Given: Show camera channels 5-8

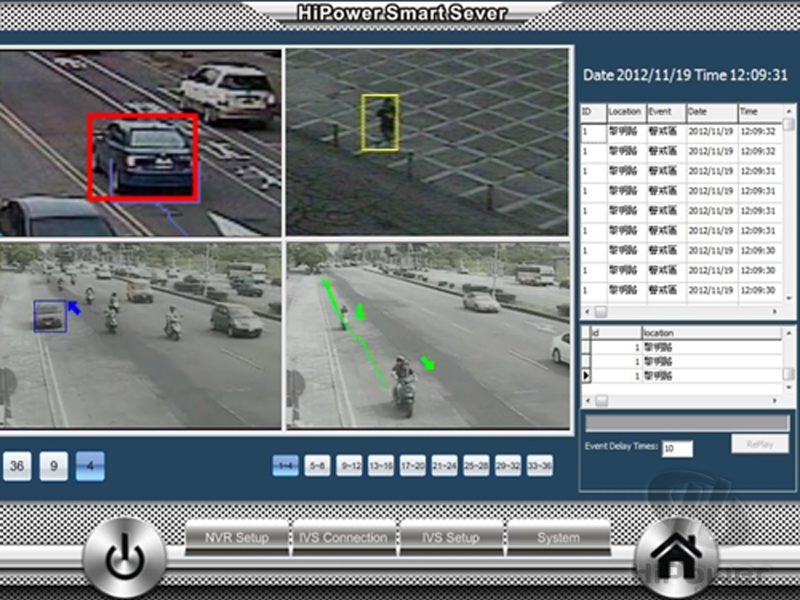Looking at the screenshot, I should click(318, 466).
